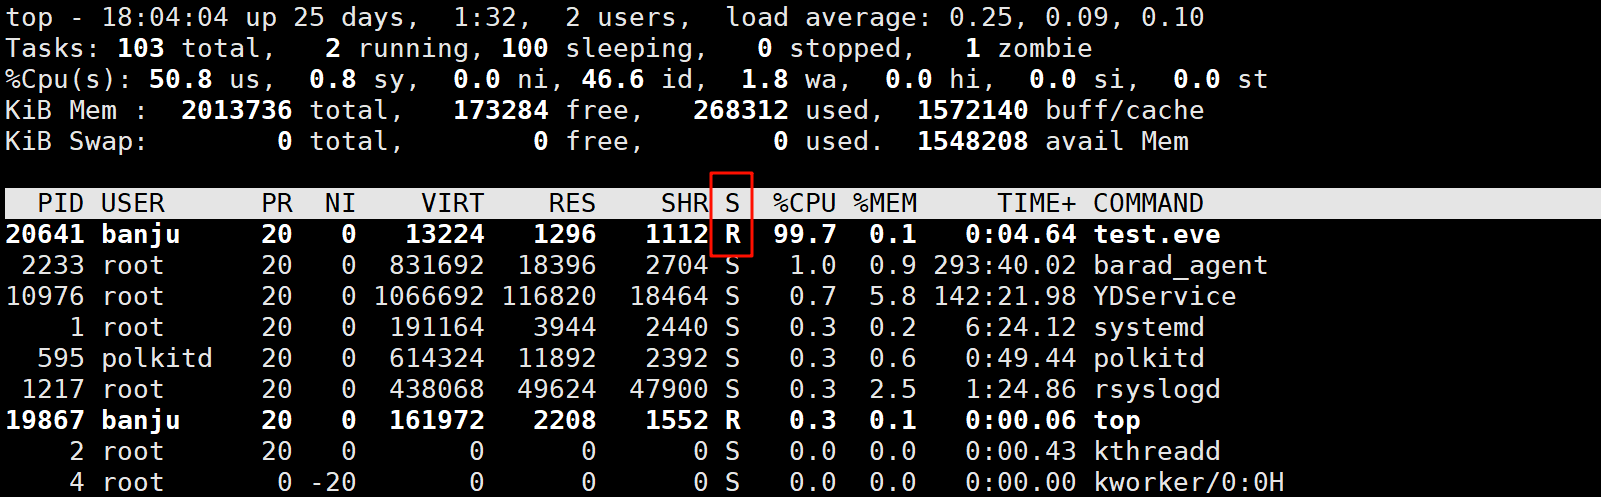The height and width of the screenshot is (497, 1601).
Task: Click the %CPU column header
Action: pos(804,204)
